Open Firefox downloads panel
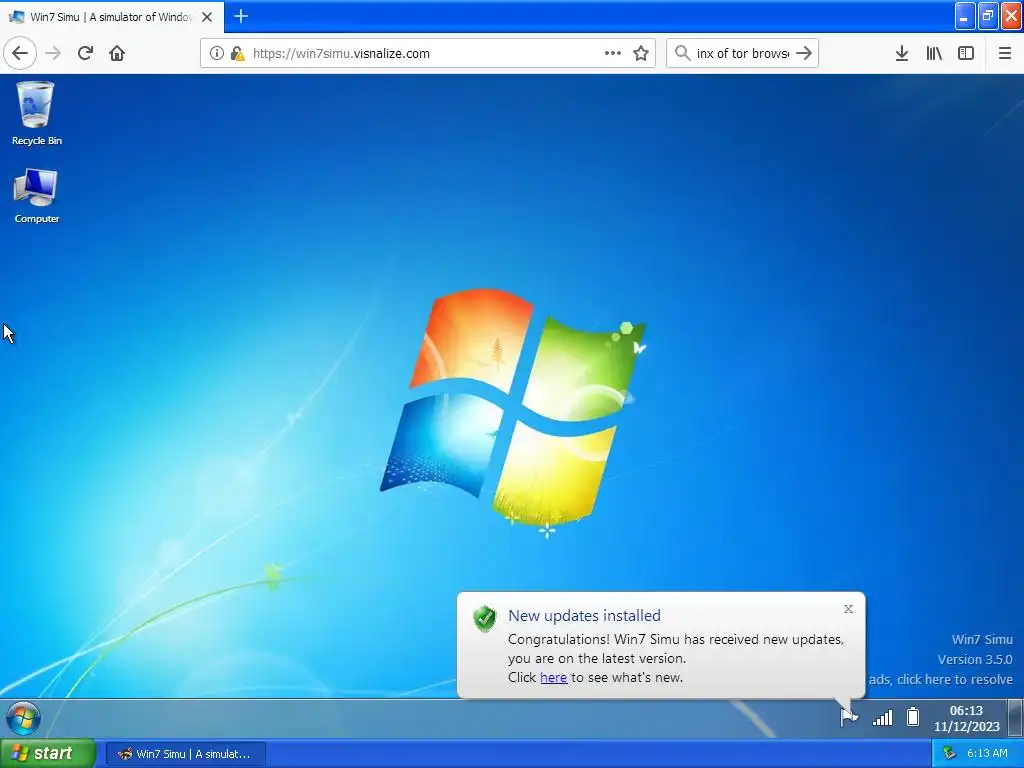 pyautogui.click(x=902, y=53)
